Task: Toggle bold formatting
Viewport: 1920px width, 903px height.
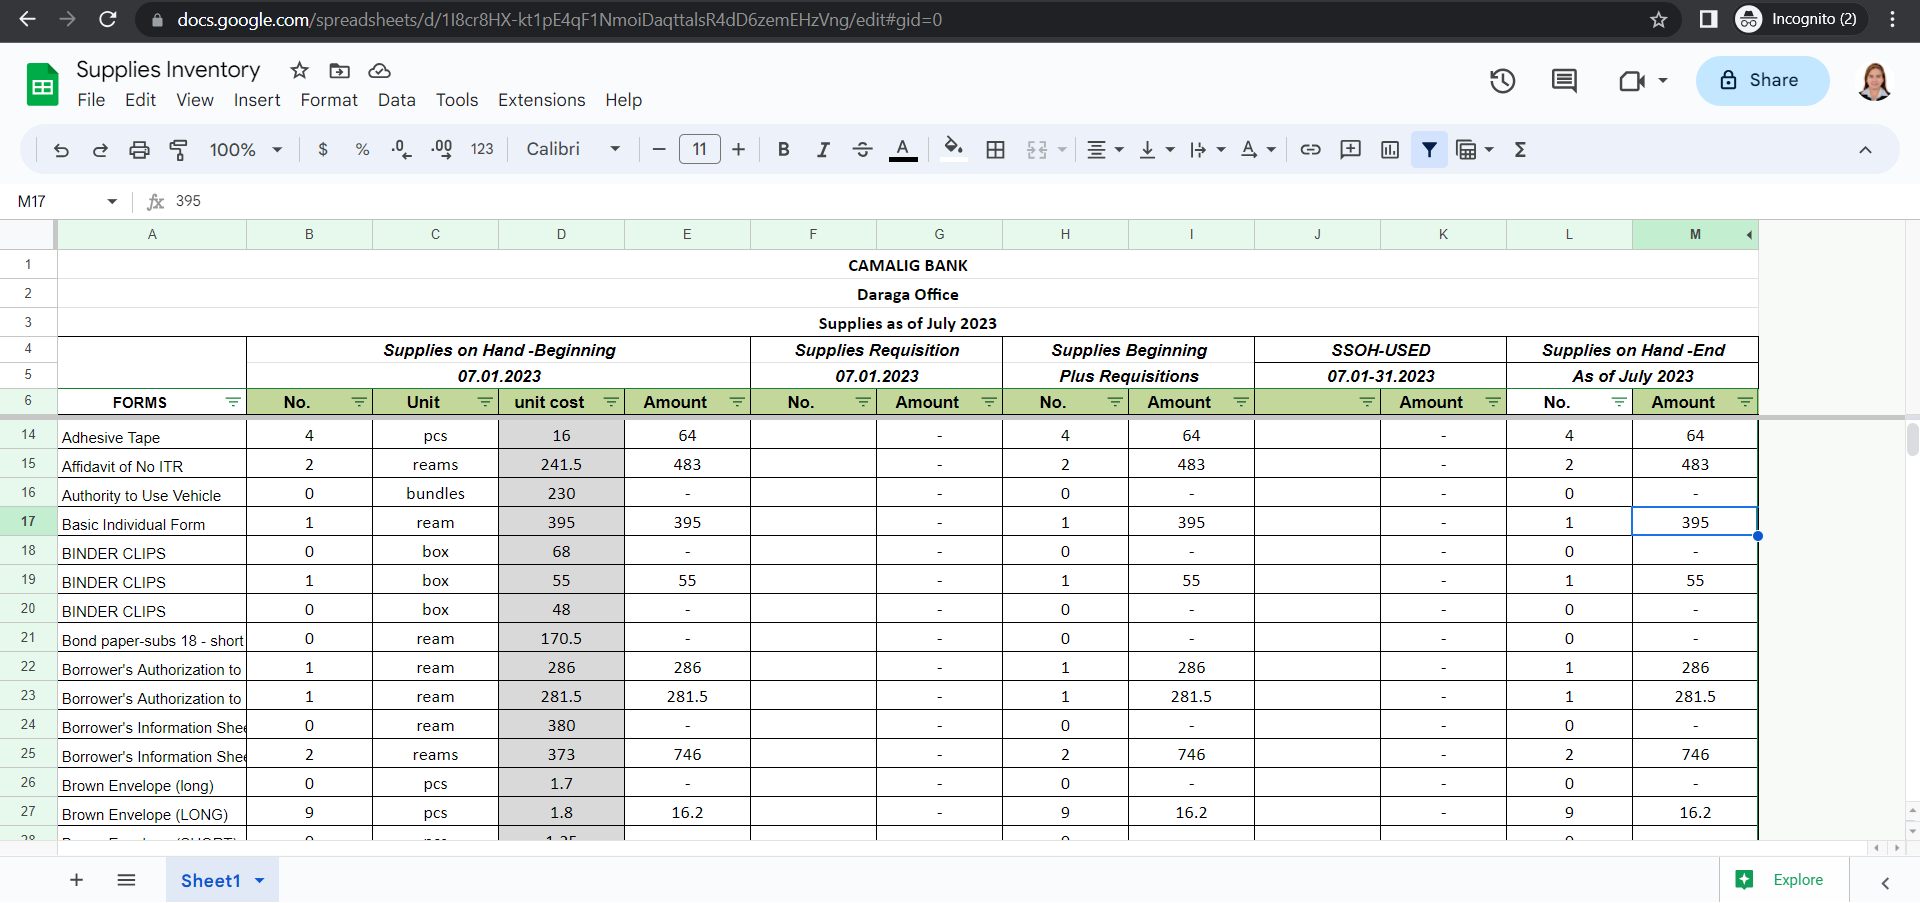Action: coord(783,150)
